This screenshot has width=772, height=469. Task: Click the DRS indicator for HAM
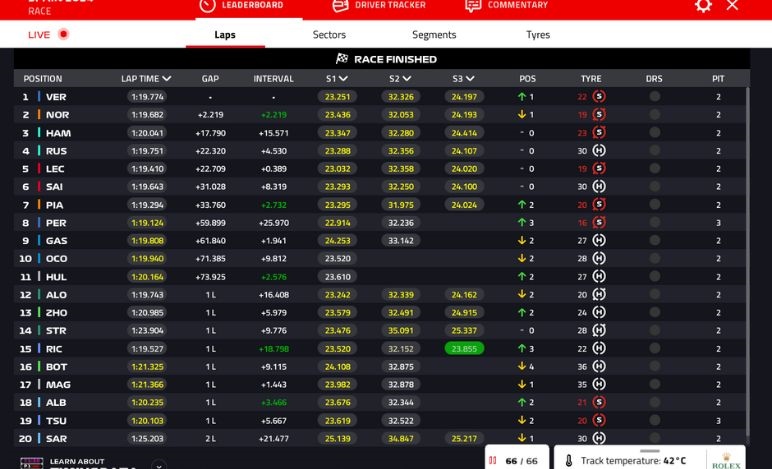point(654,133)
